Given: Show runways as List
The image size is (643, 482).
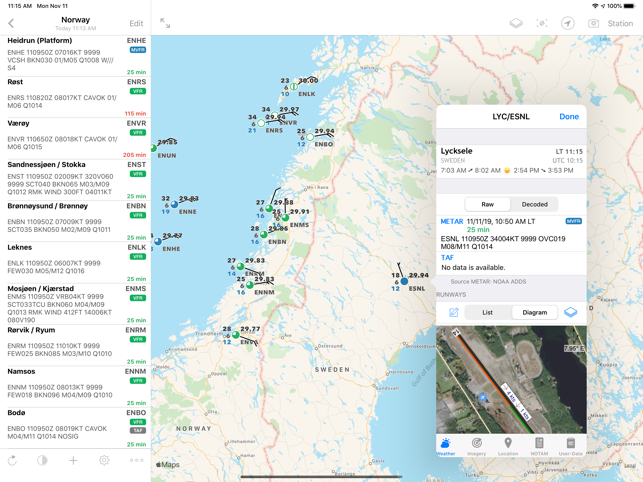Looking at the screenshot, I should 488,312.
